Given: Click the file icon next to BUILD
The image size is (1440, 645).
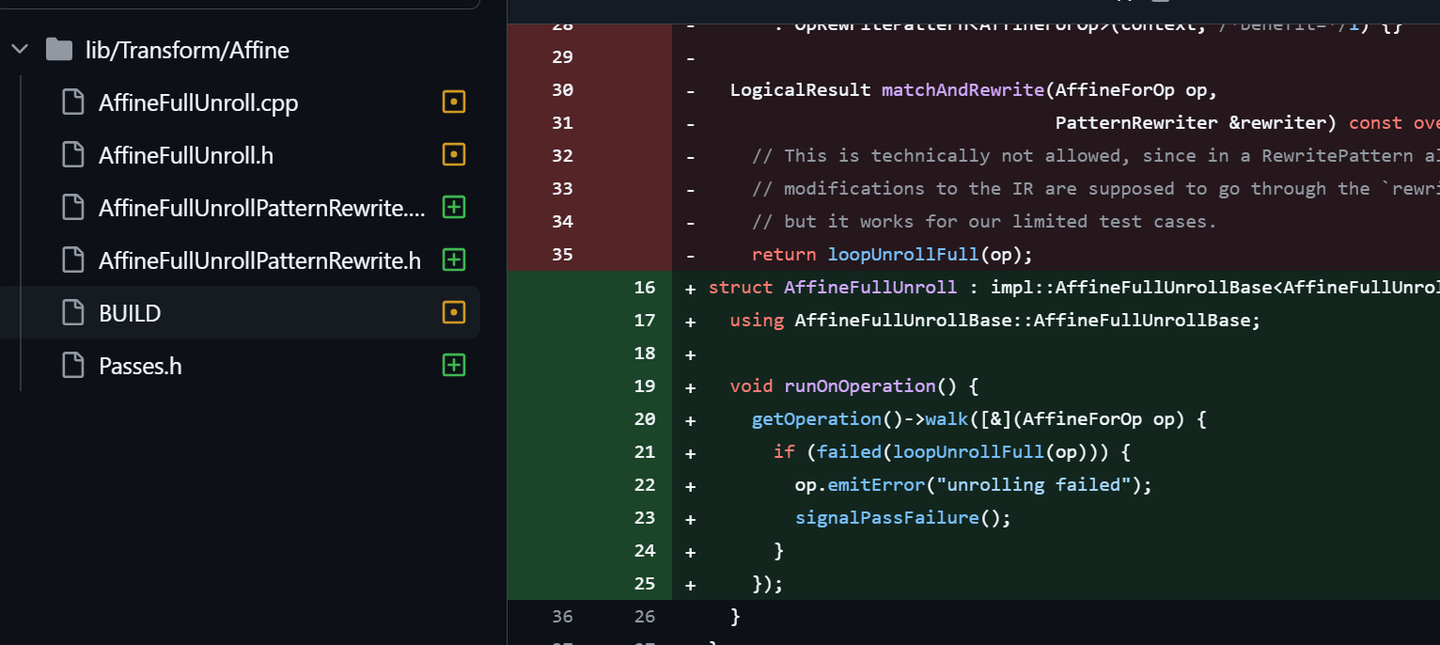Looking at the screenshot, I should [x=73, y=313].
